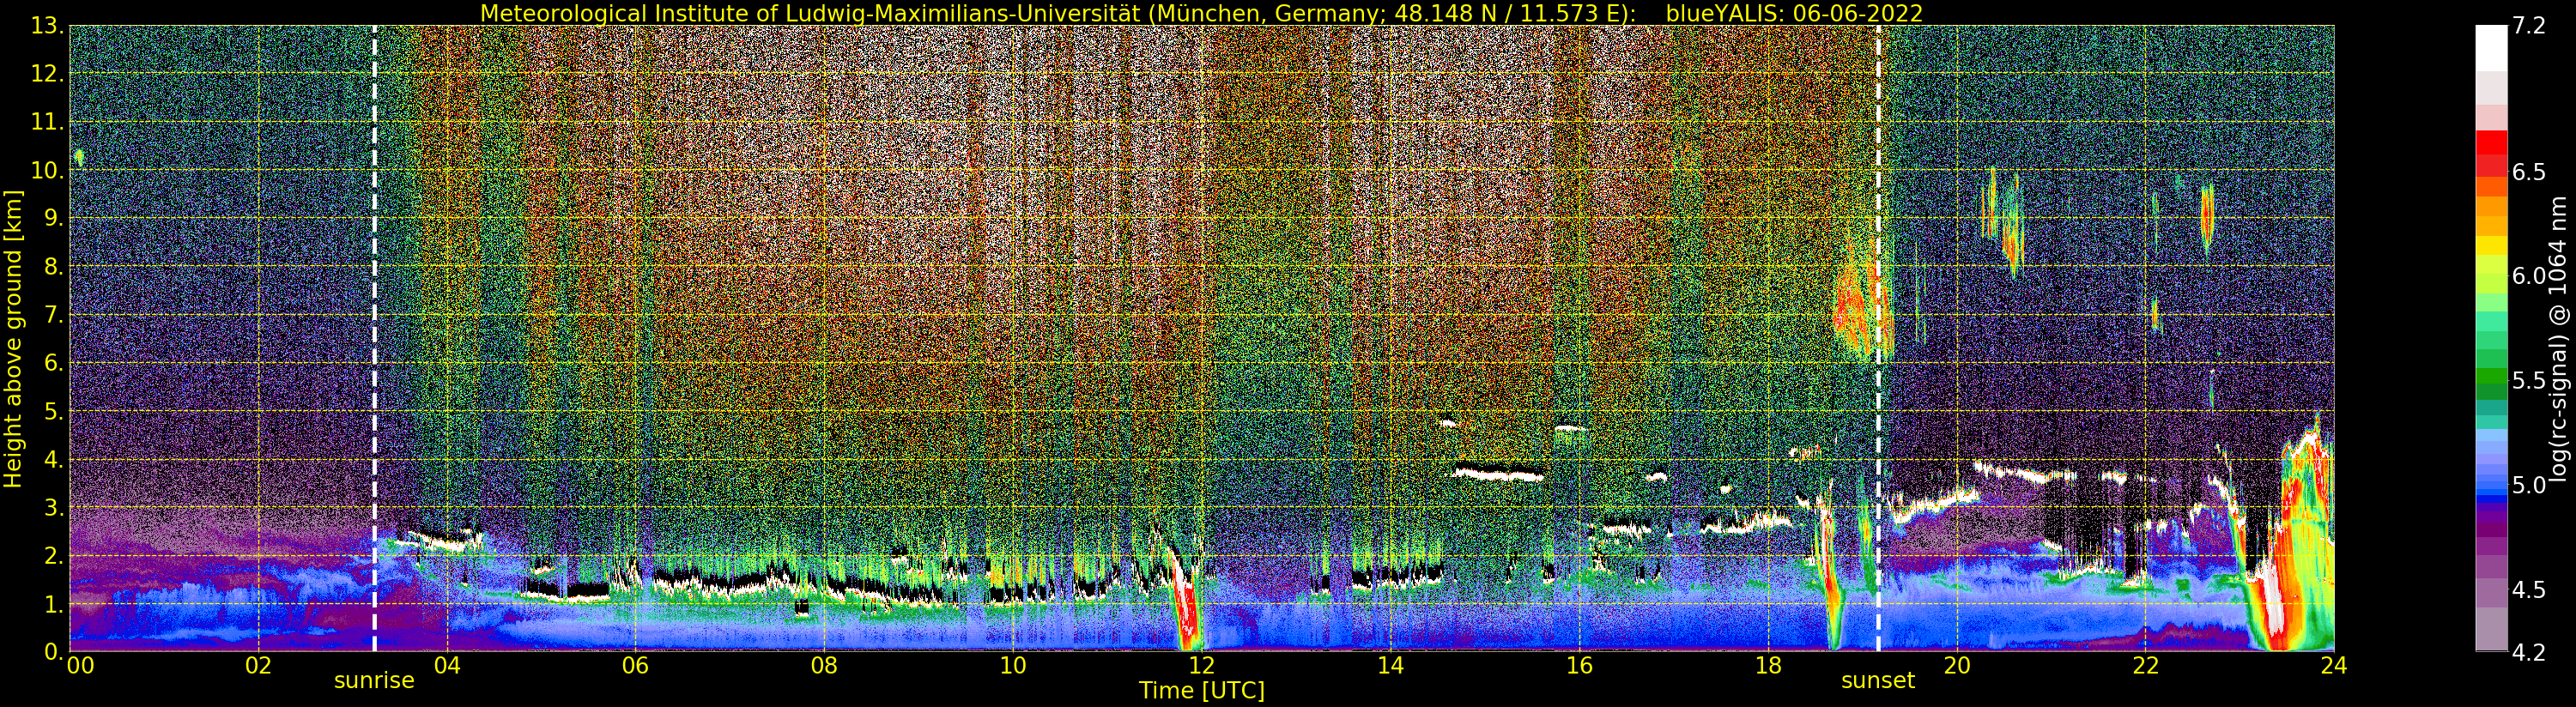
Task: Click the 'Time [UTC]' axis label
Action: [1202, 691]
